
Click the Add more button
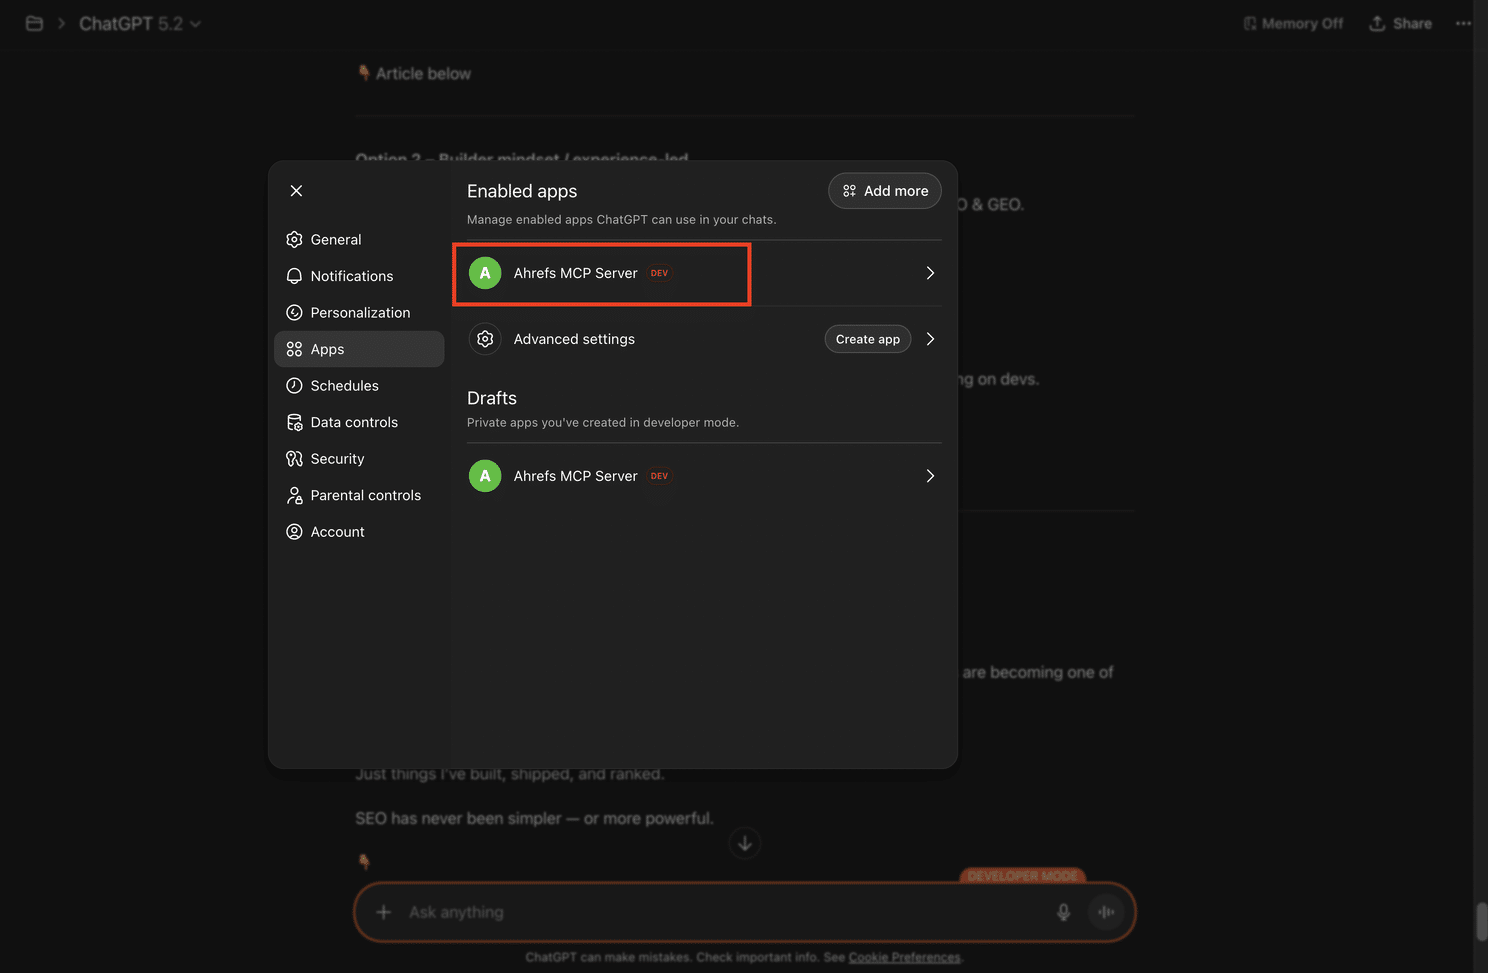coord(885,191)
